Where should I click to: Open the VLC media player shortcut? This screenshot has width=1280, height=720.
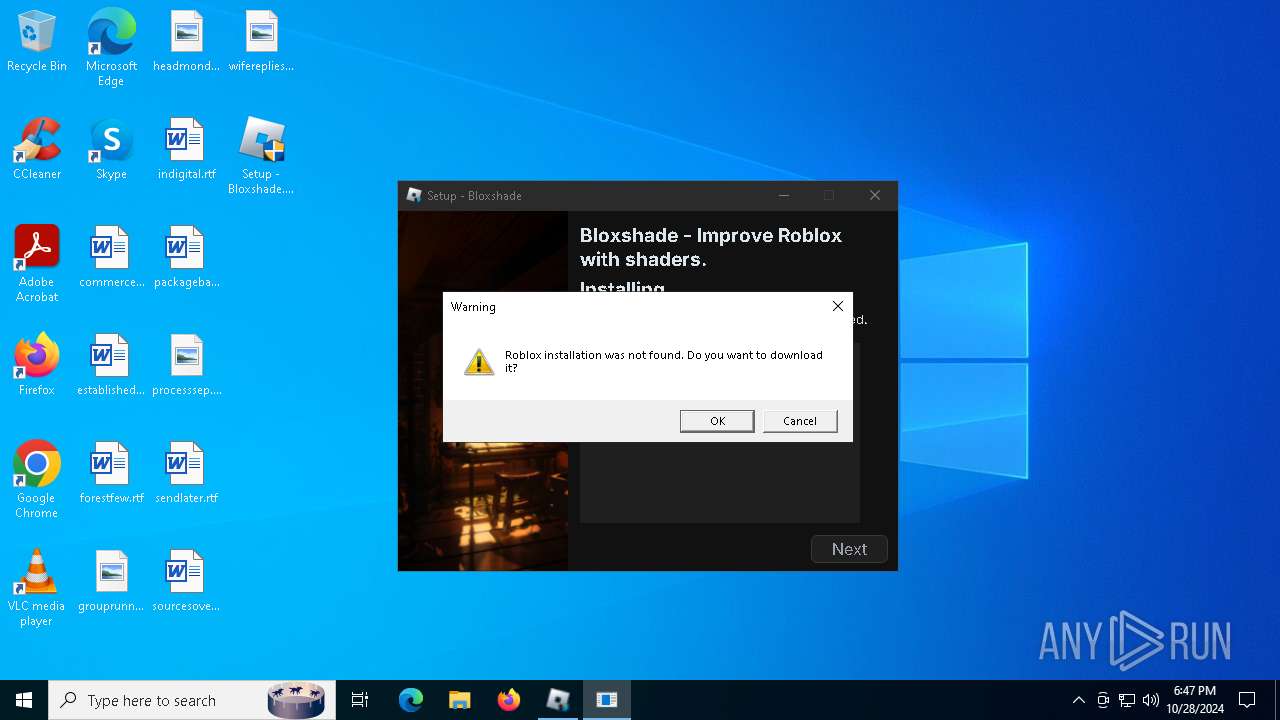coord(37,588)
